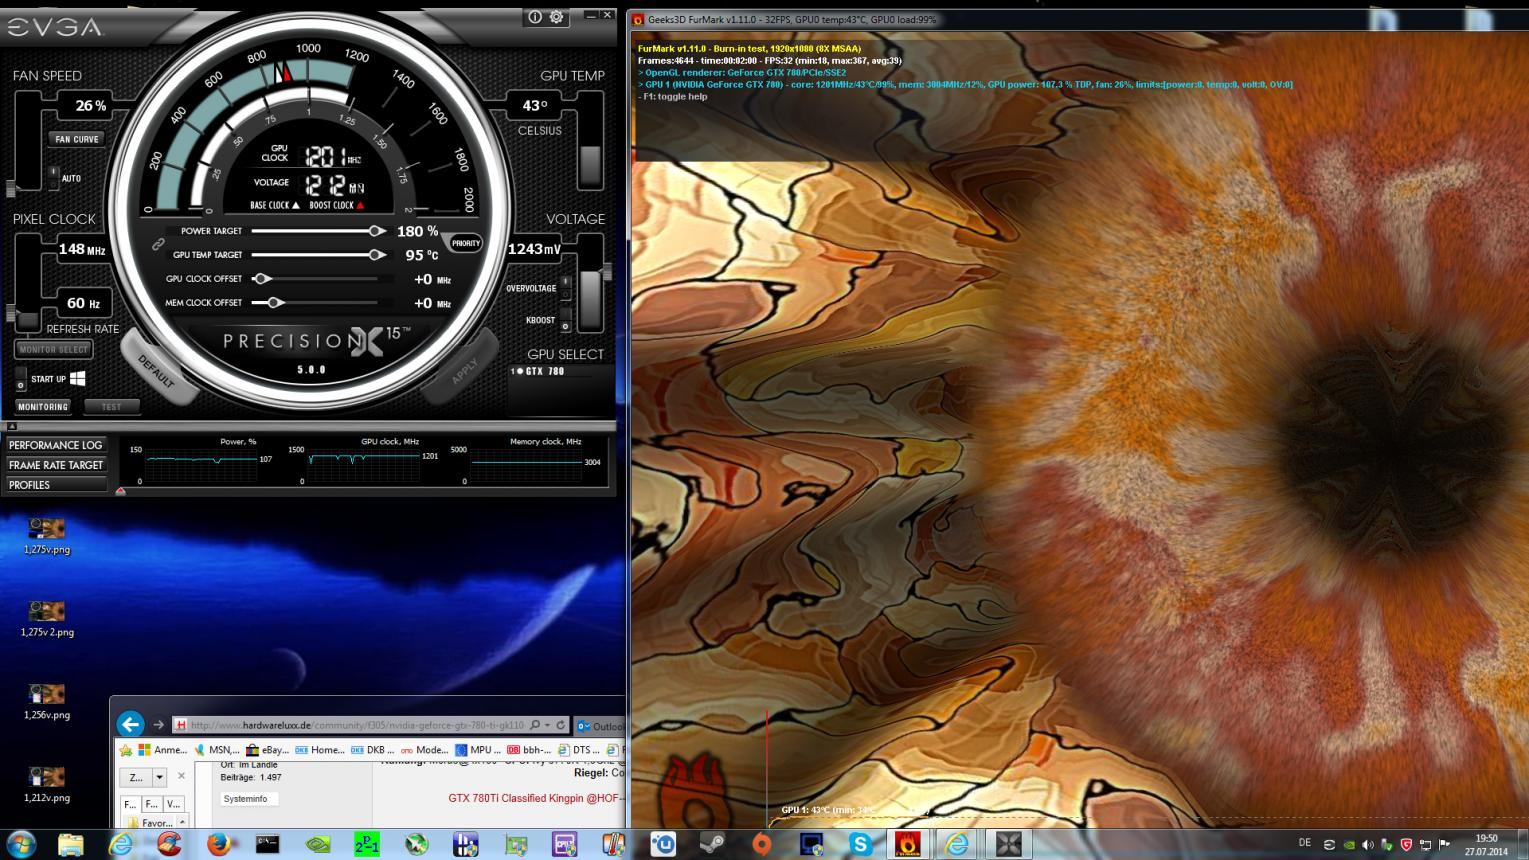Screen dimensions: 1529x860
Task: Toggle the KBOOST switch
Action: pyautogui.click(x=565, y=321)
